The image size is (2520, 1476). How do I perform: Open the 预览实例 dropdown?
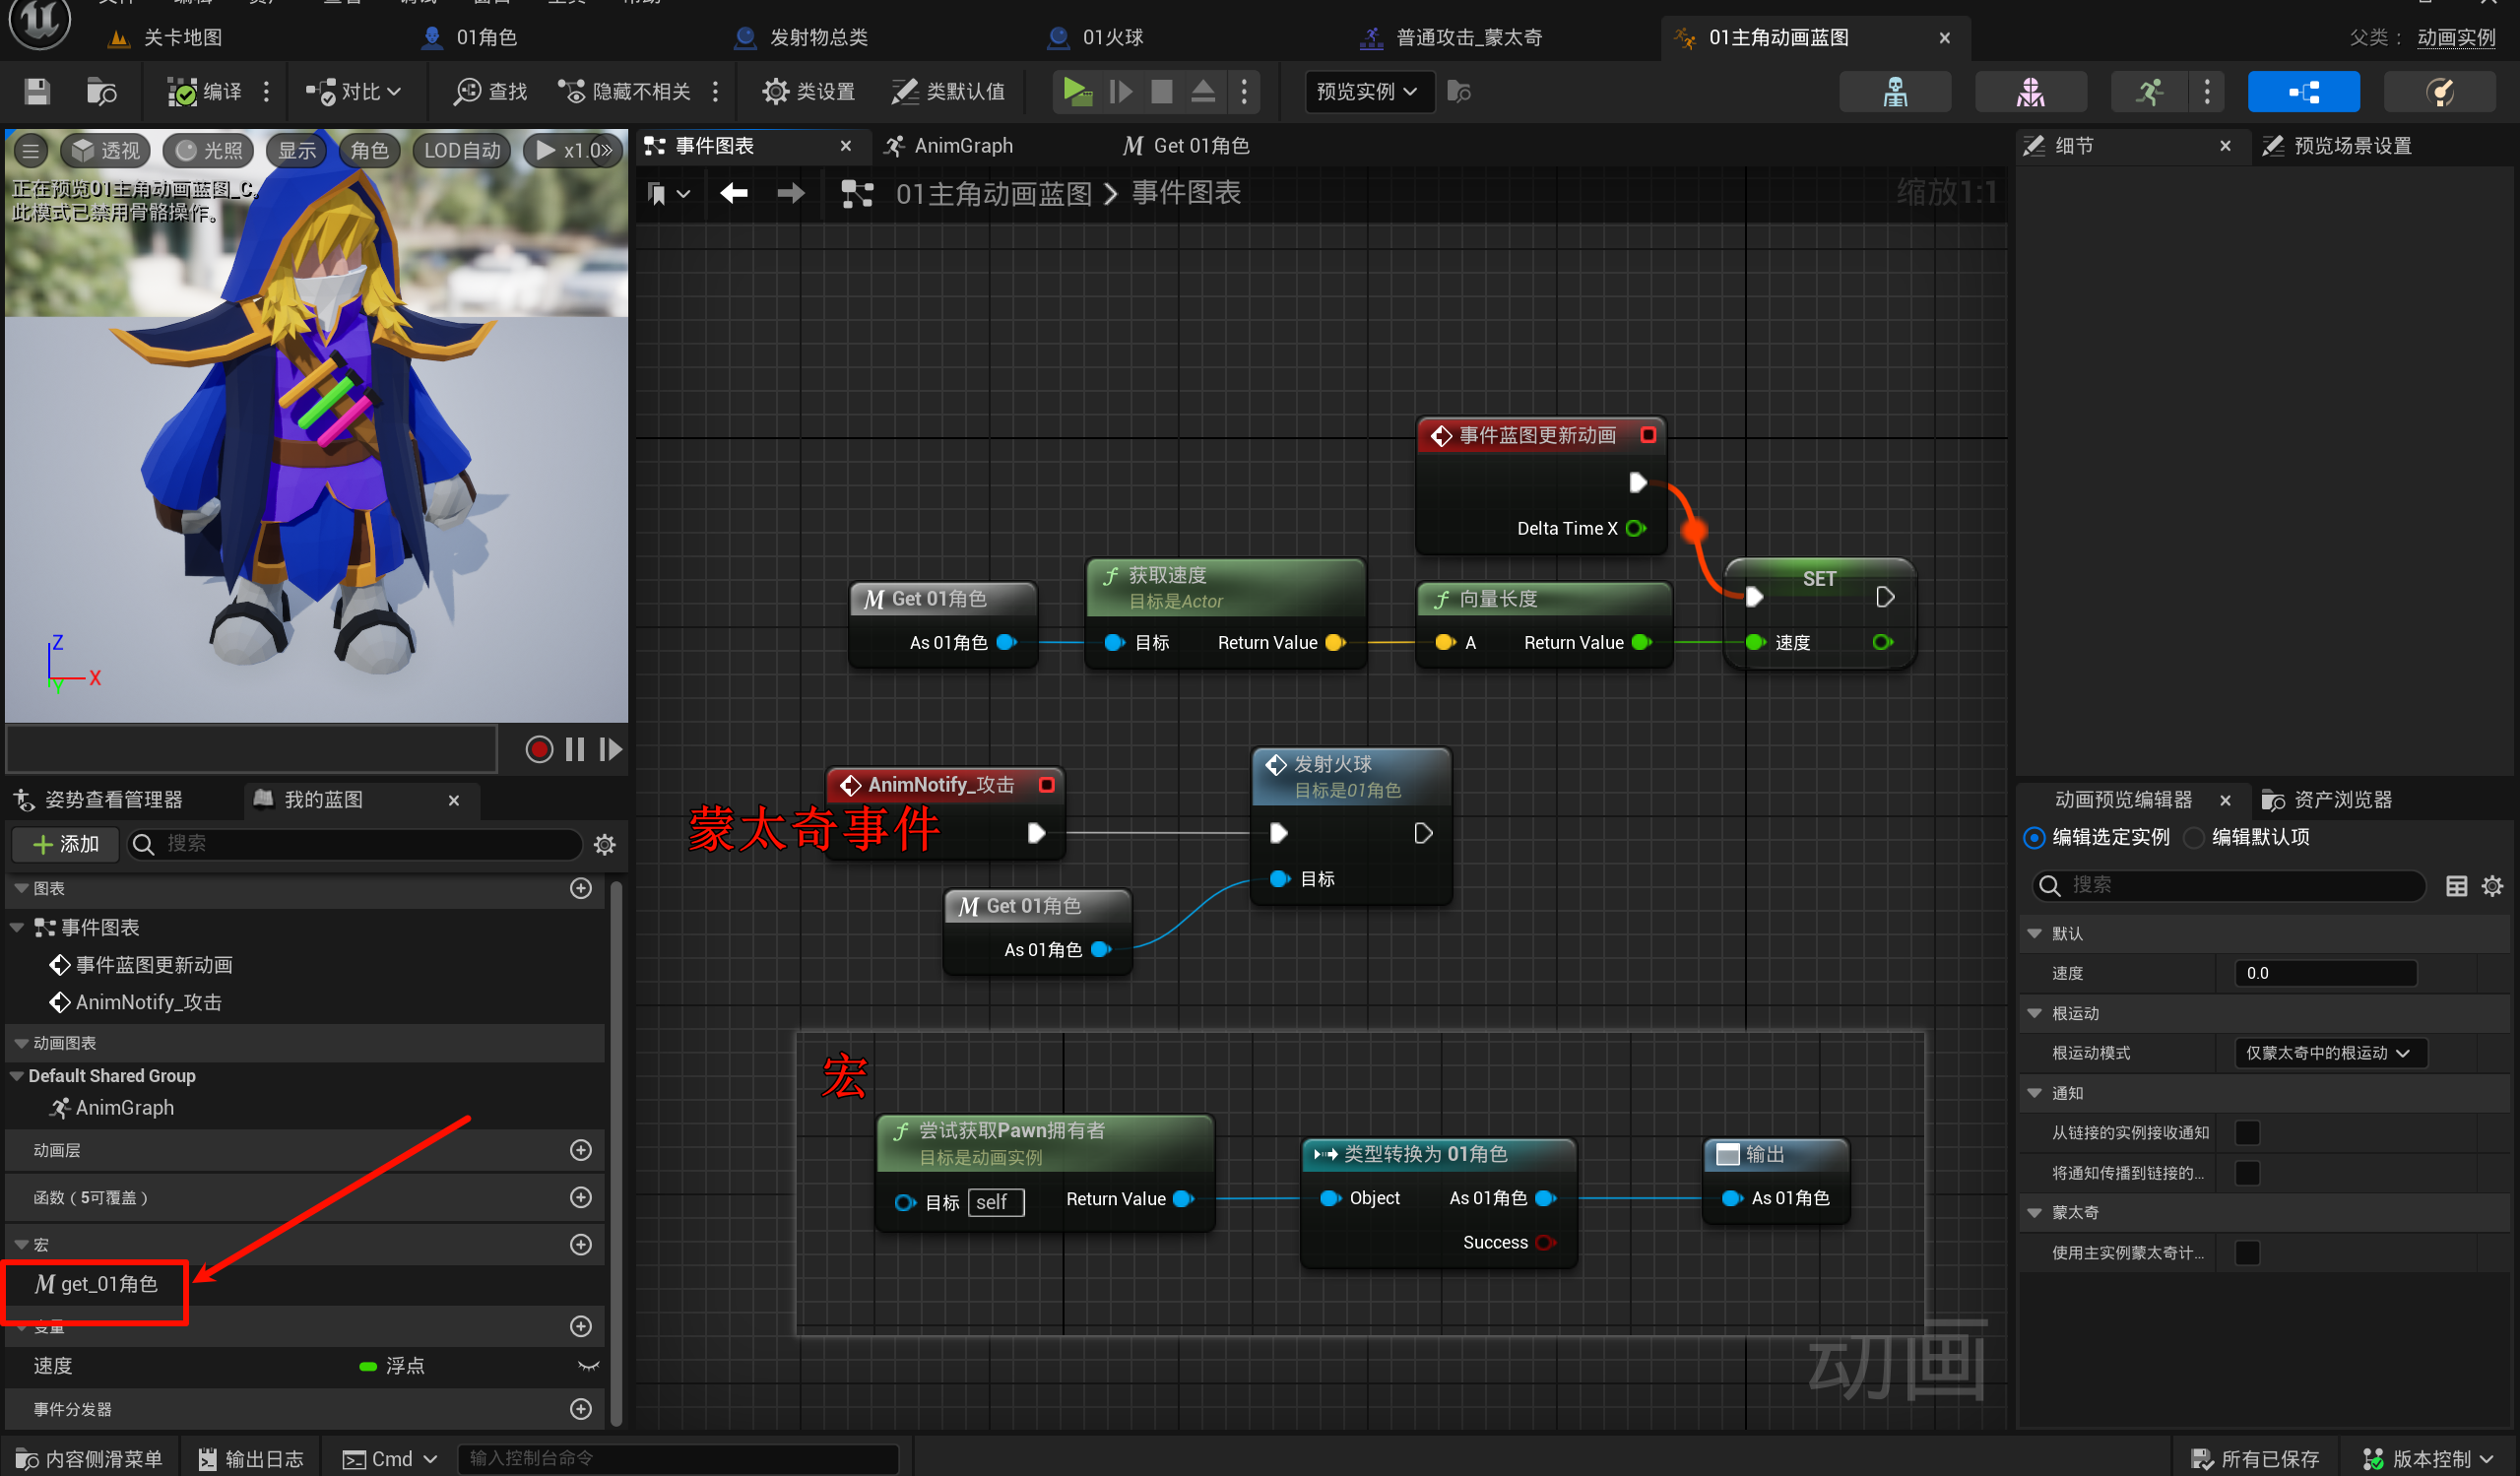click(x=1367, y=92)
